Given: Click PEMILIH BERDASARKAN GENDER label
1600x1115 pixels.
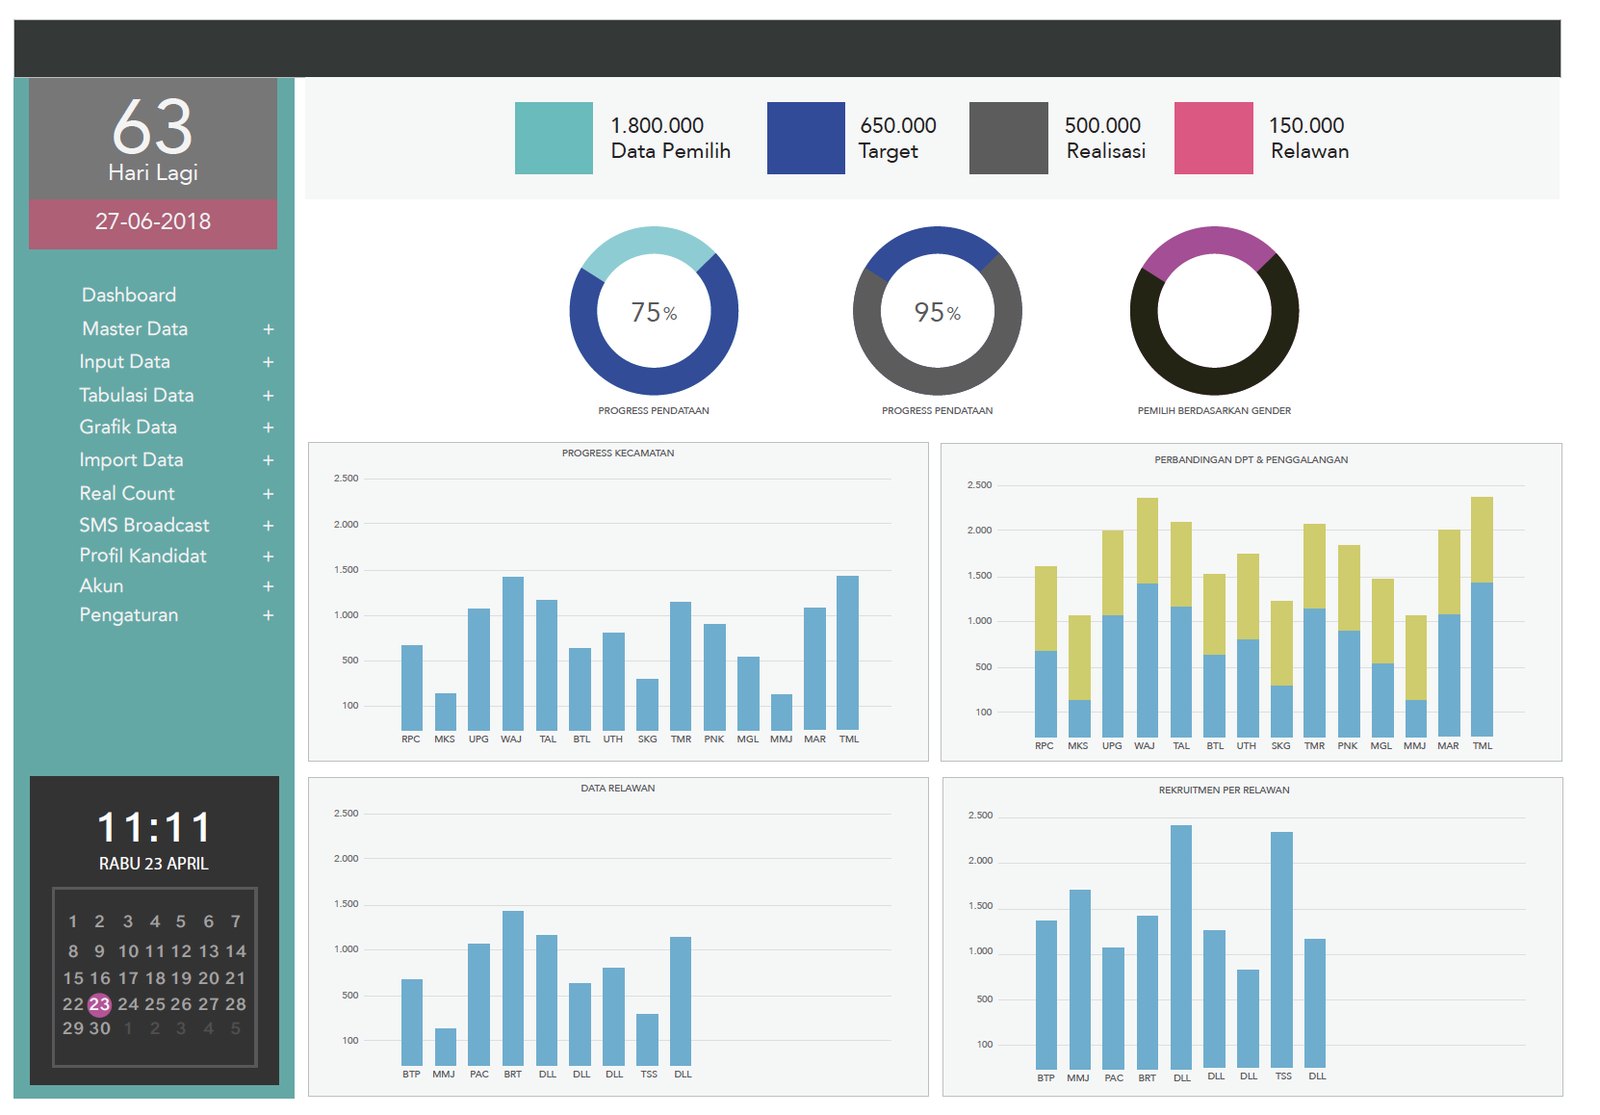Looking at the screenshot, I should [1214, 411].
